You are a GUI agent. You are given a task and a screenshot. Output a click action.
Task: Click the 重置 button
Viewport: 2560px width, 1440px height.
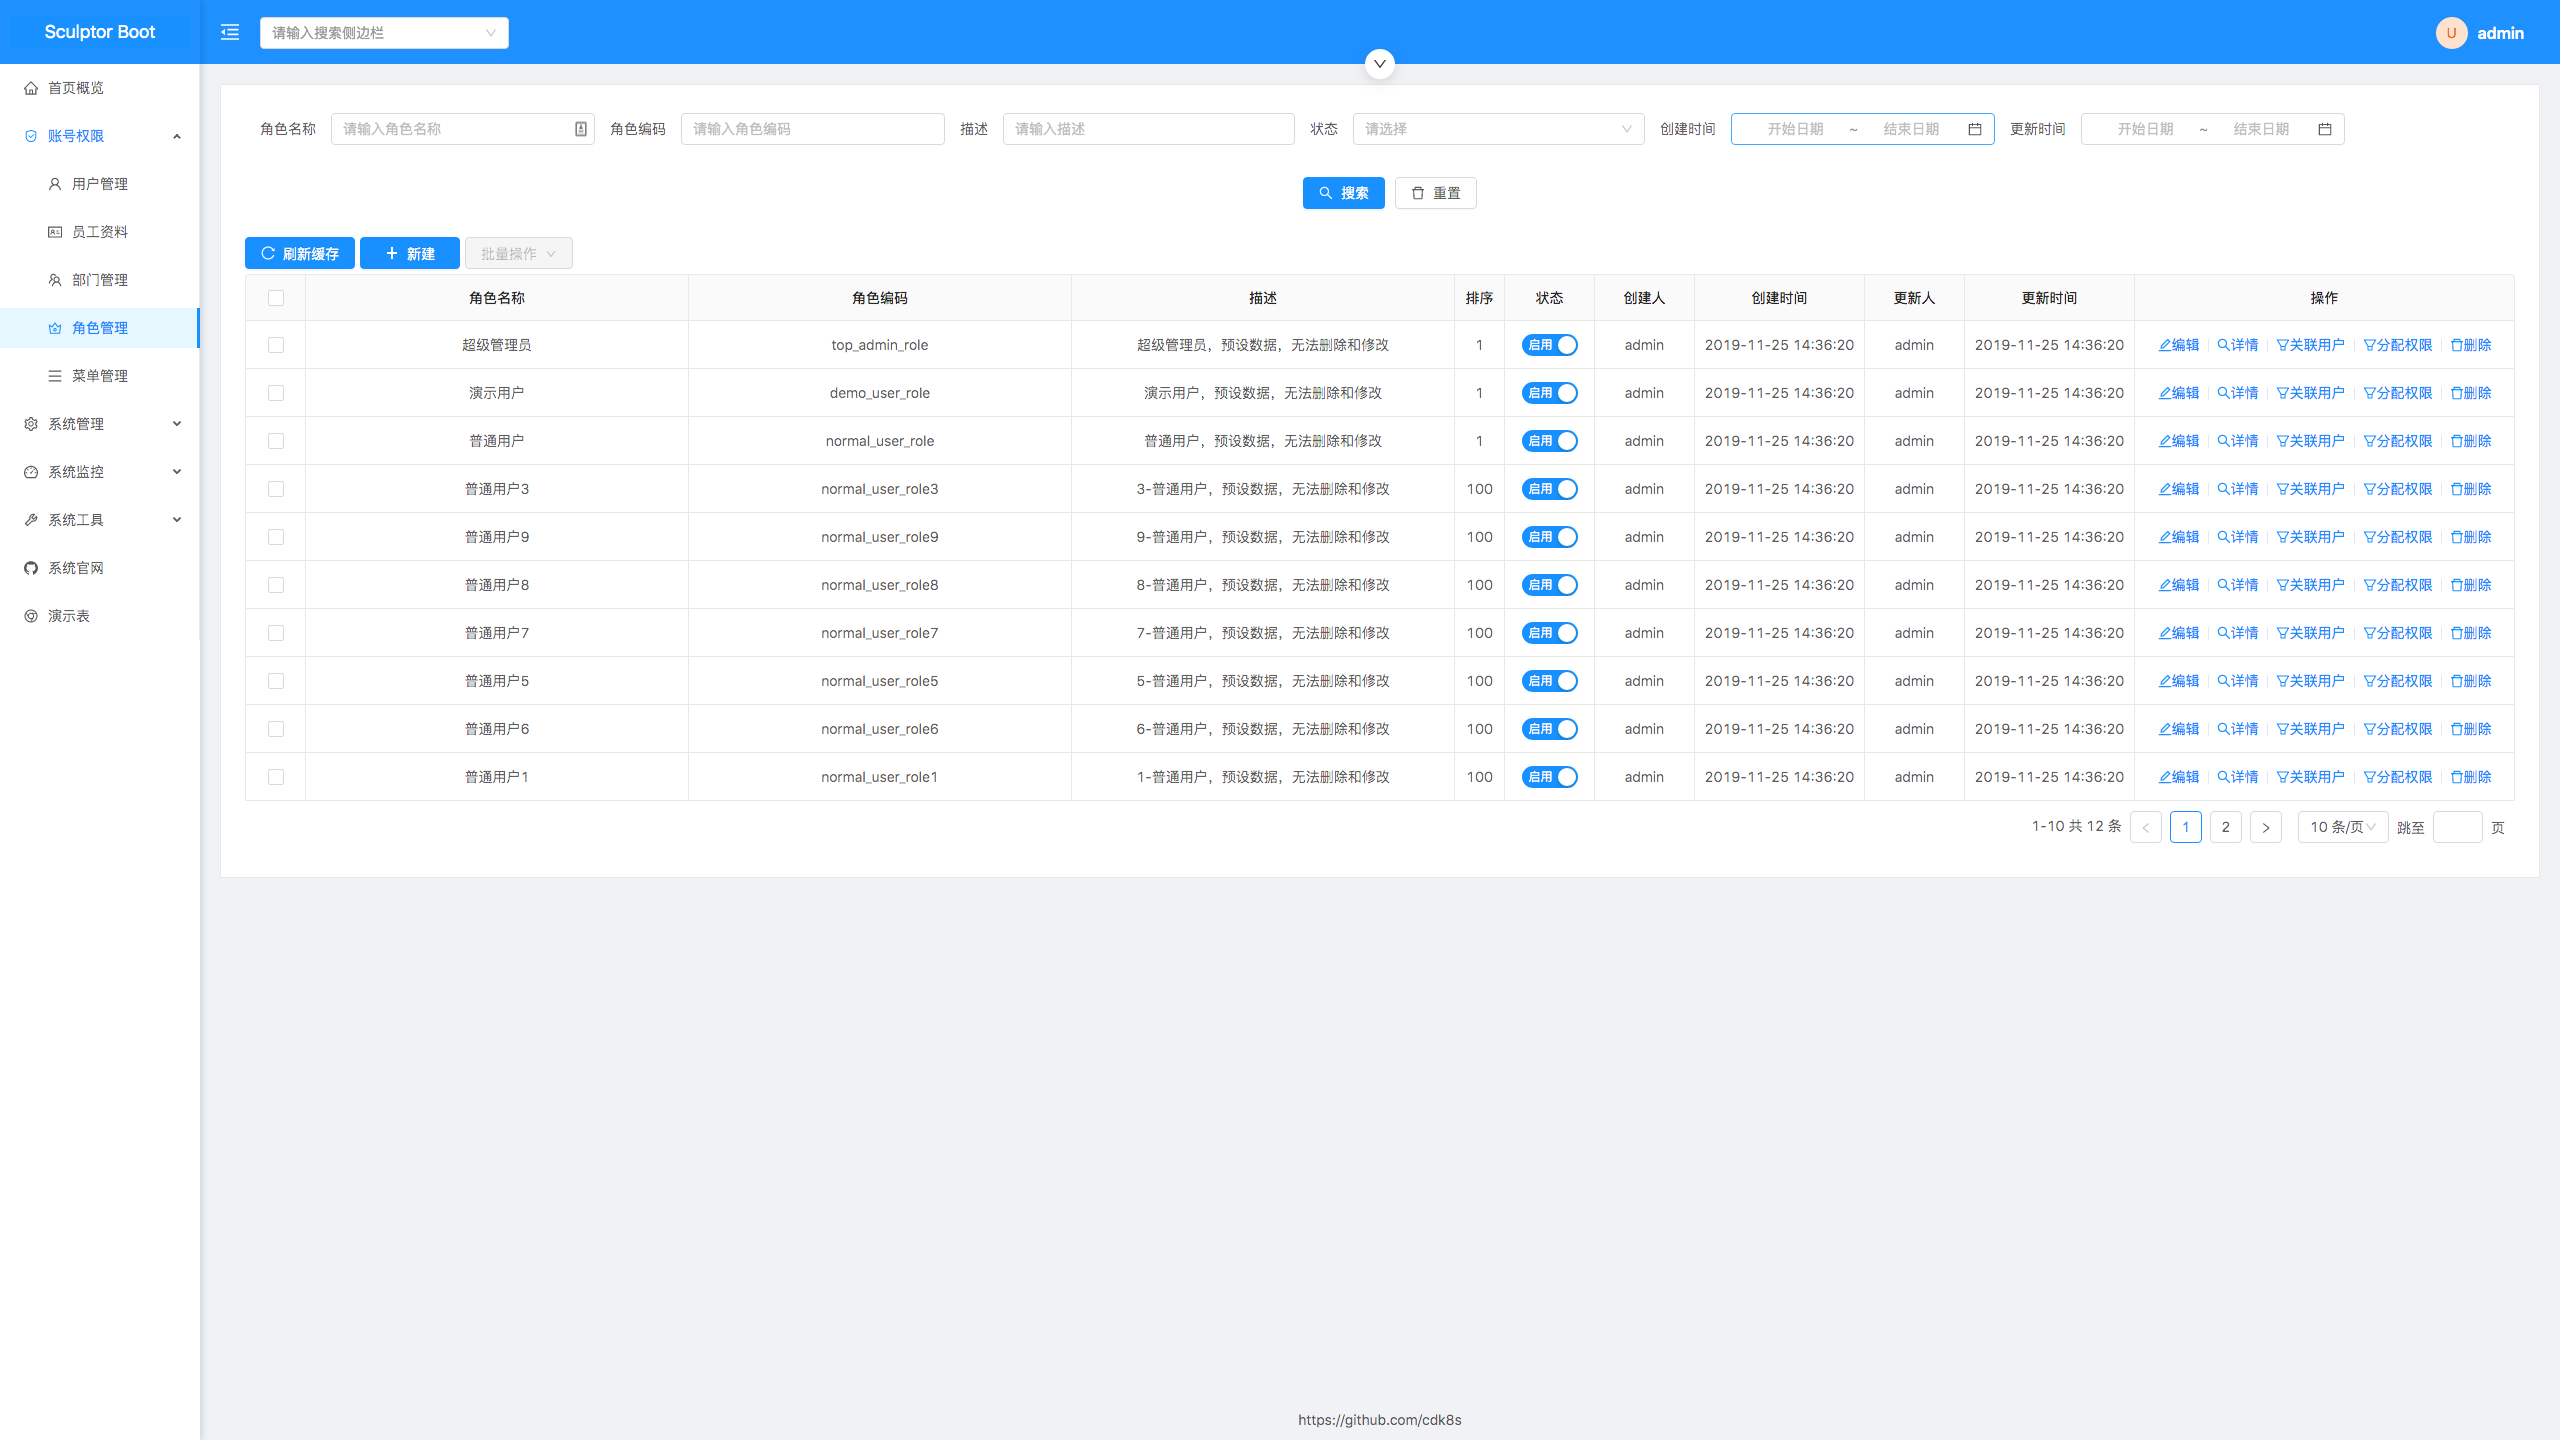pyautogui.click(x=1436, y=192)
